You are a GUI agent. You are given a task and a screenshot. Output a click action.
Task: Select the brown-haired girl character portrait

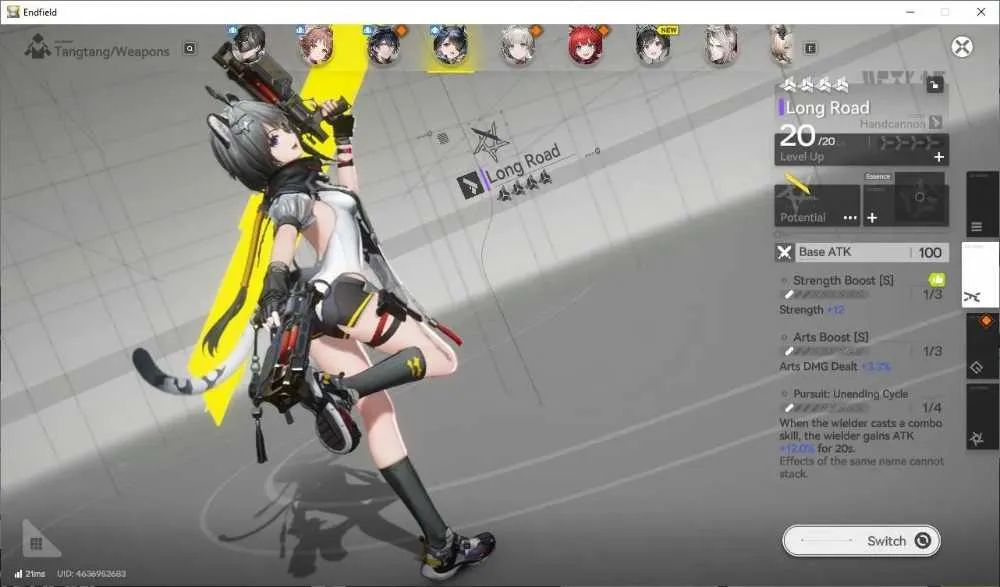tap(316, 45)
